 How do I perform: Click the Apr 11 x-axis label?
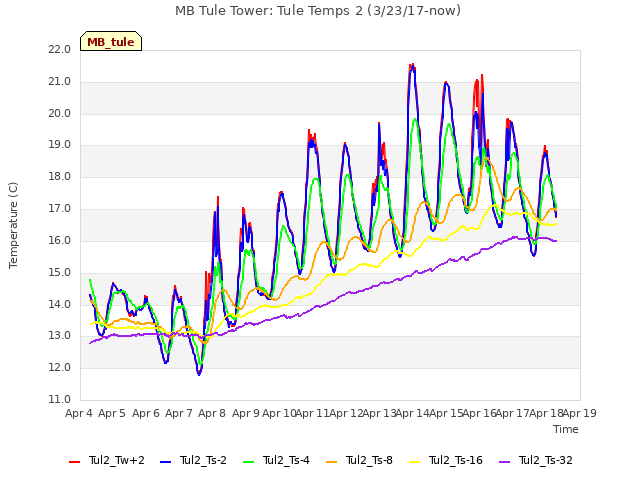[x=312, y=413]
